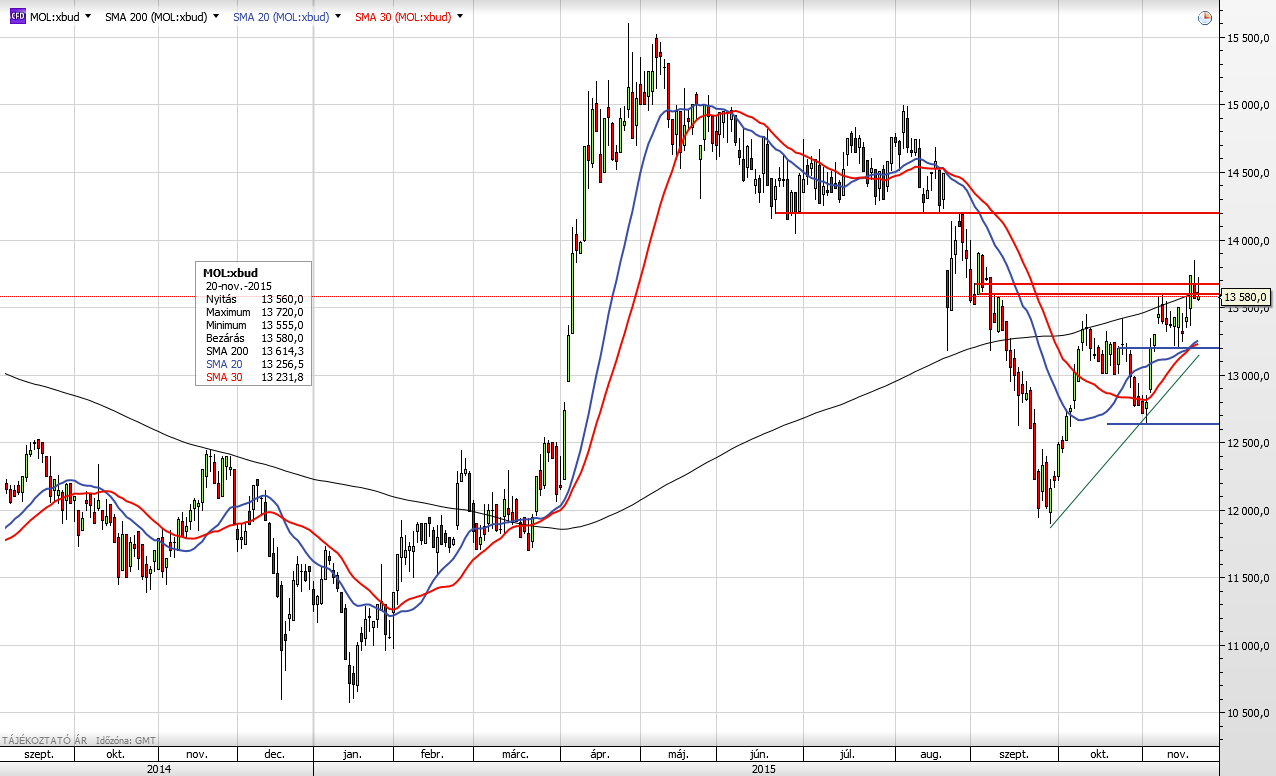Click the SMA 30 value 13 231,8

point(283,377)
